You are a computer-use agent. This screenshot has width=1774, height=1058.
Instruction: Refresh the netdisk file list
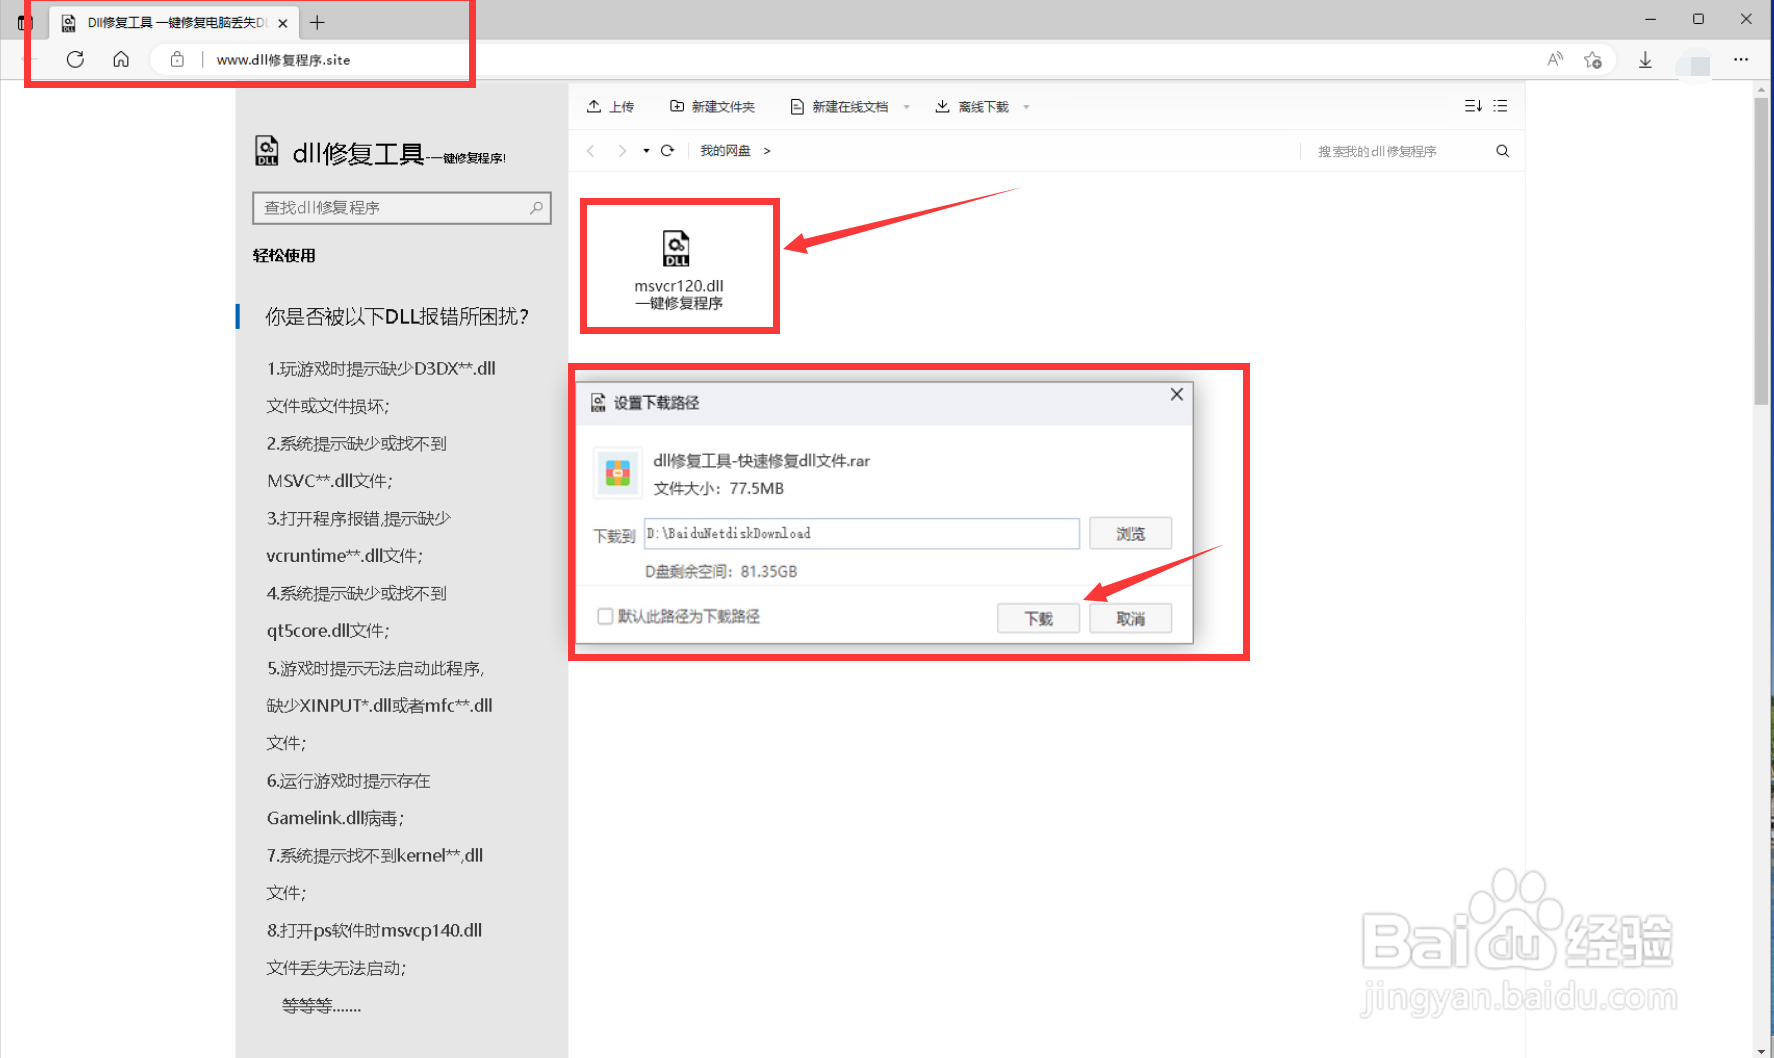tap(668, 151)
